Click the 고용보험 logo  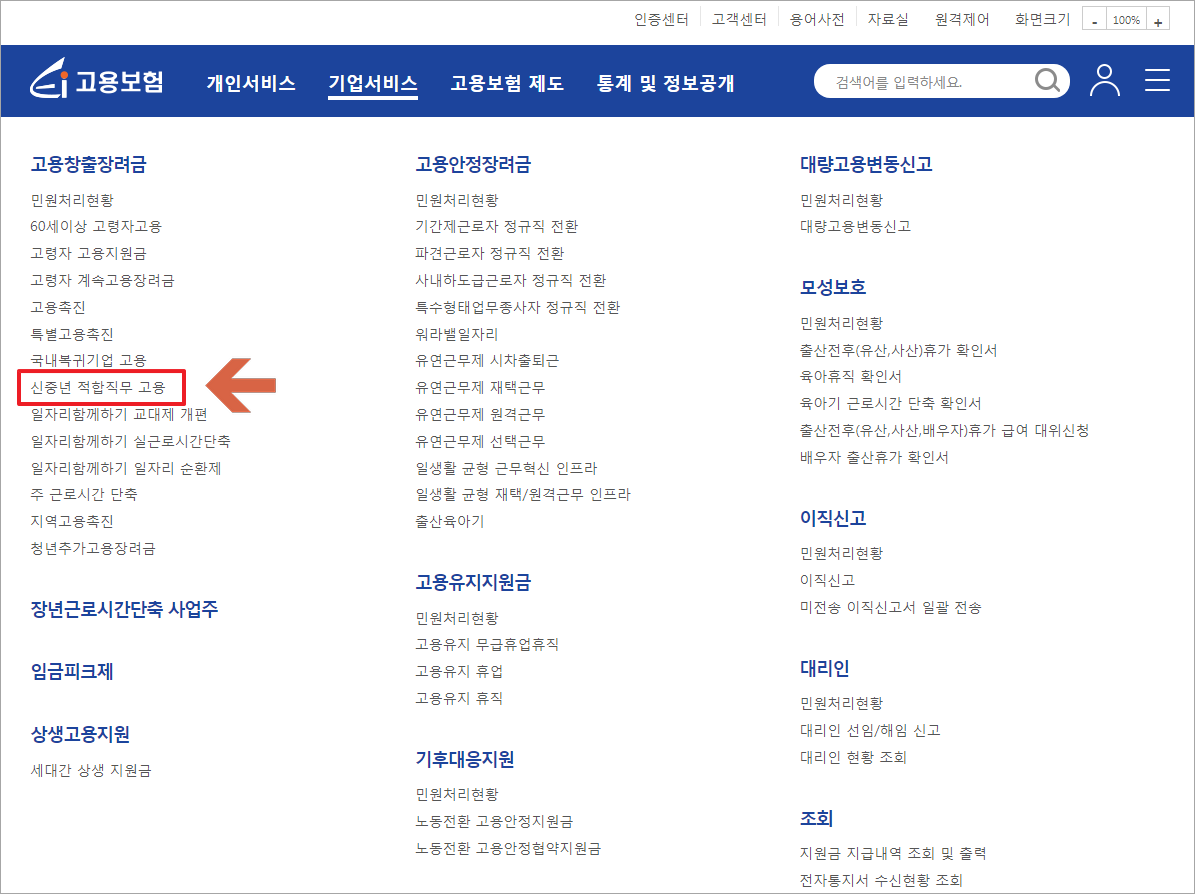(x=97, y=80)
